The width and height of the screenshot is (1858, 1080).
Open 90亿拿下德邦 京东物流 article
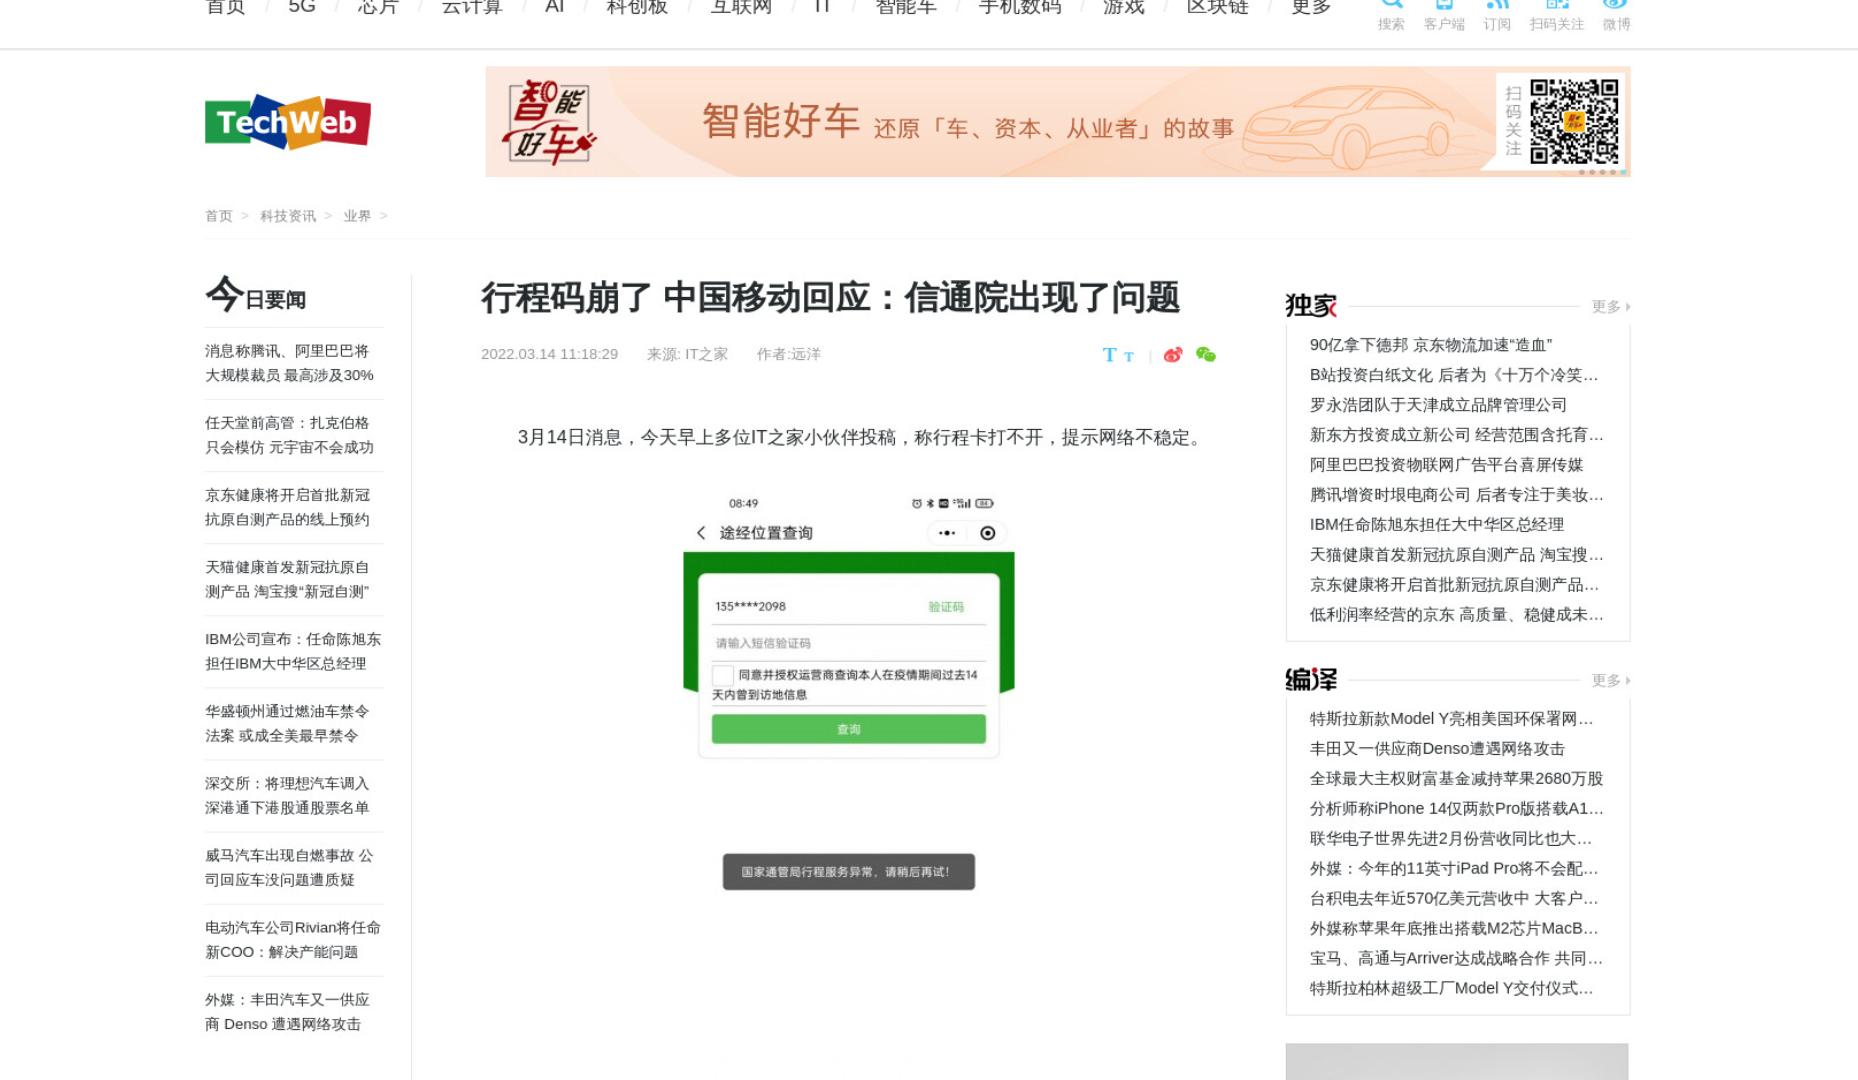pos(1431,345)
